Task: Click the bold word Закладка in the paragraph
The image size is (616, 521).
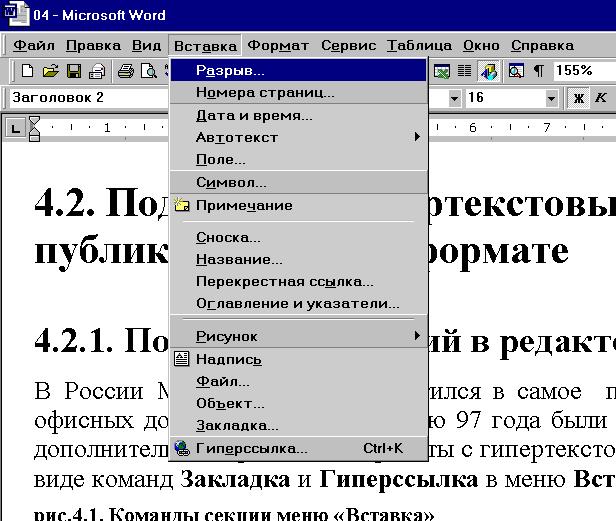Action: 235,479
